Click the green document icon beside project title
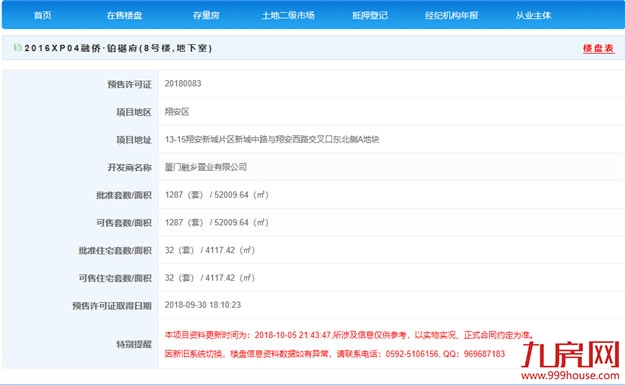The height and width of the screenshot is (385, 625). 17,47
